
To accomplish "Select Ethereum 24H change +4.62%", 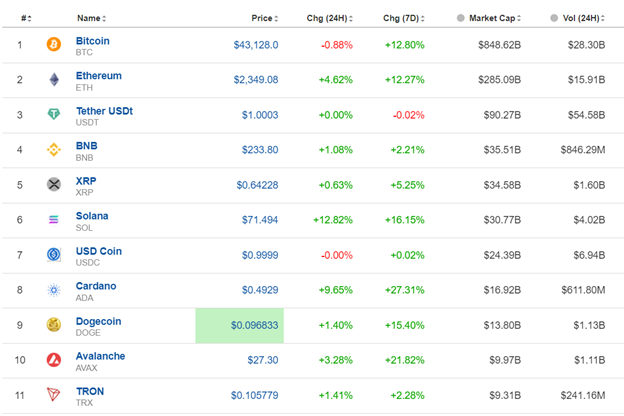I will 335,80.
